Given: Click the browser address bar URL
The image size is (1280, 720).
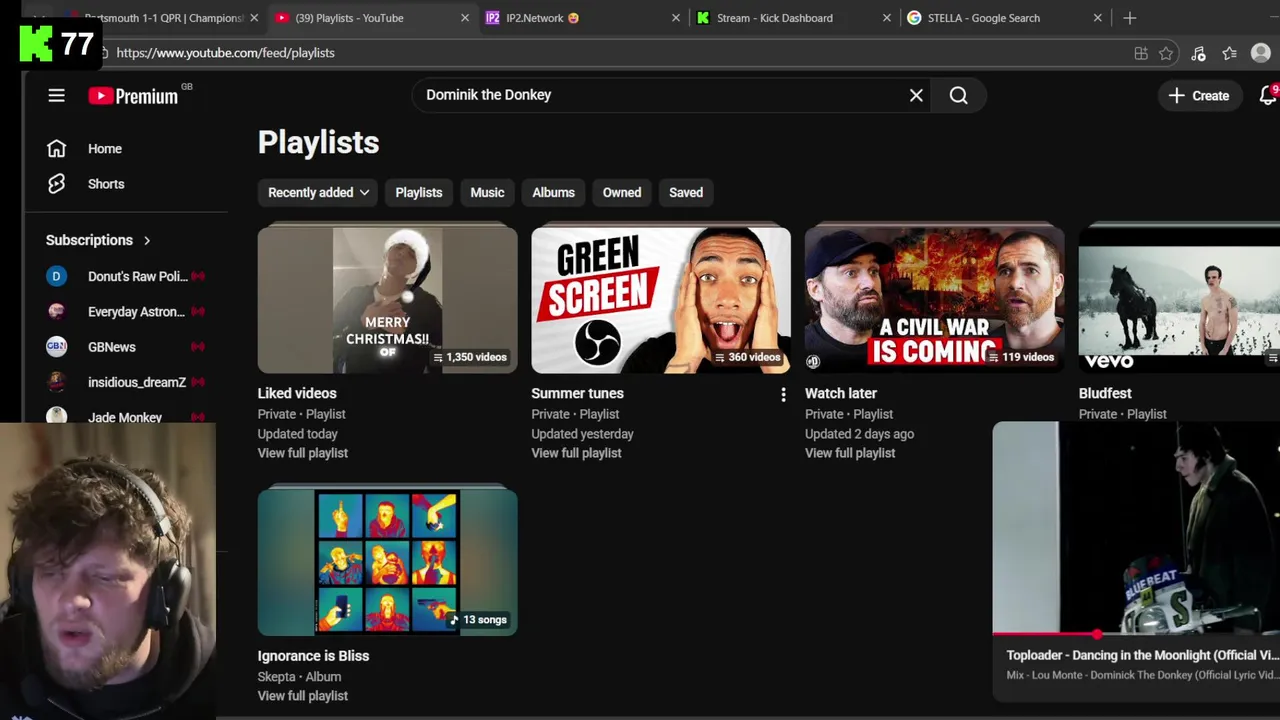Looking at the screenshot, I should (x=225, y=53).
